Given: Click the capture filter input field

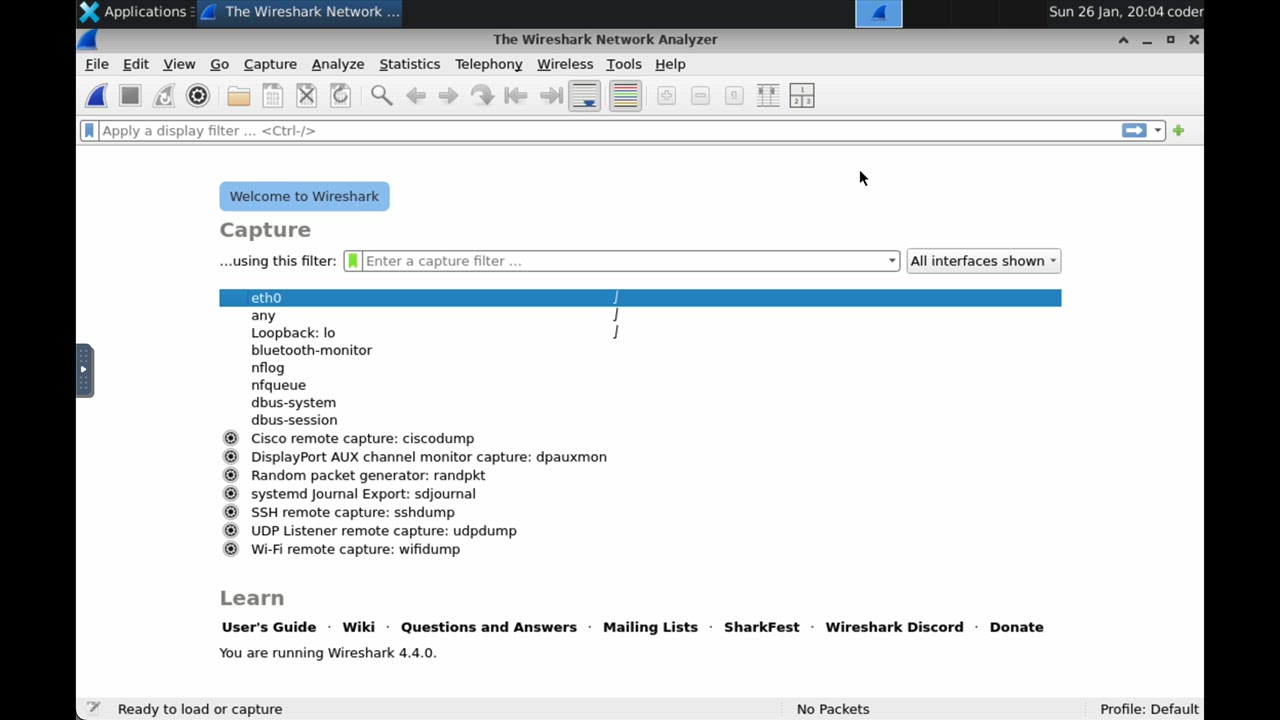Looking at the screenshot, I should (x=624, y=261).
